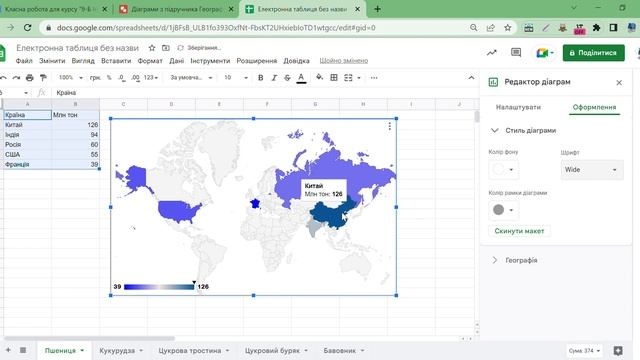This screenshot has height=360, width=640.
Task: Toggle strikethrough formatting
Action: (x=287, y=78)
